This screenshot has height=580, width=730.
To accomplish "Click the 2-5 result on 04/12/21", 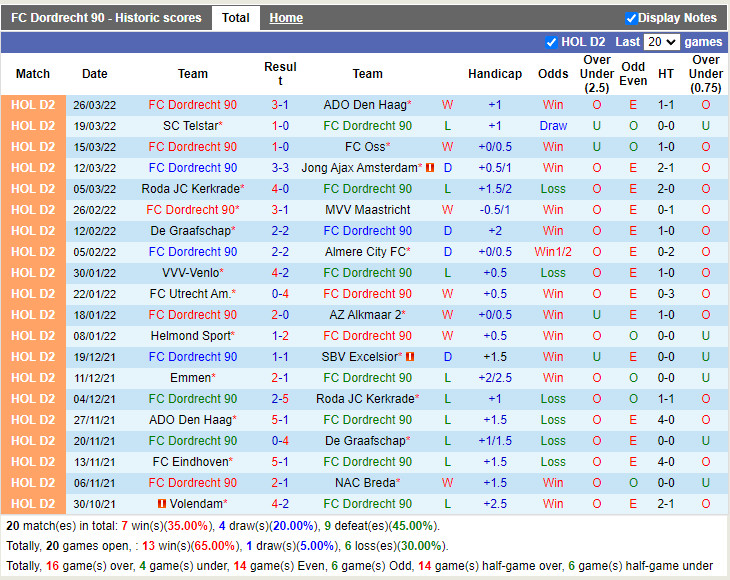I will [280, 399].
